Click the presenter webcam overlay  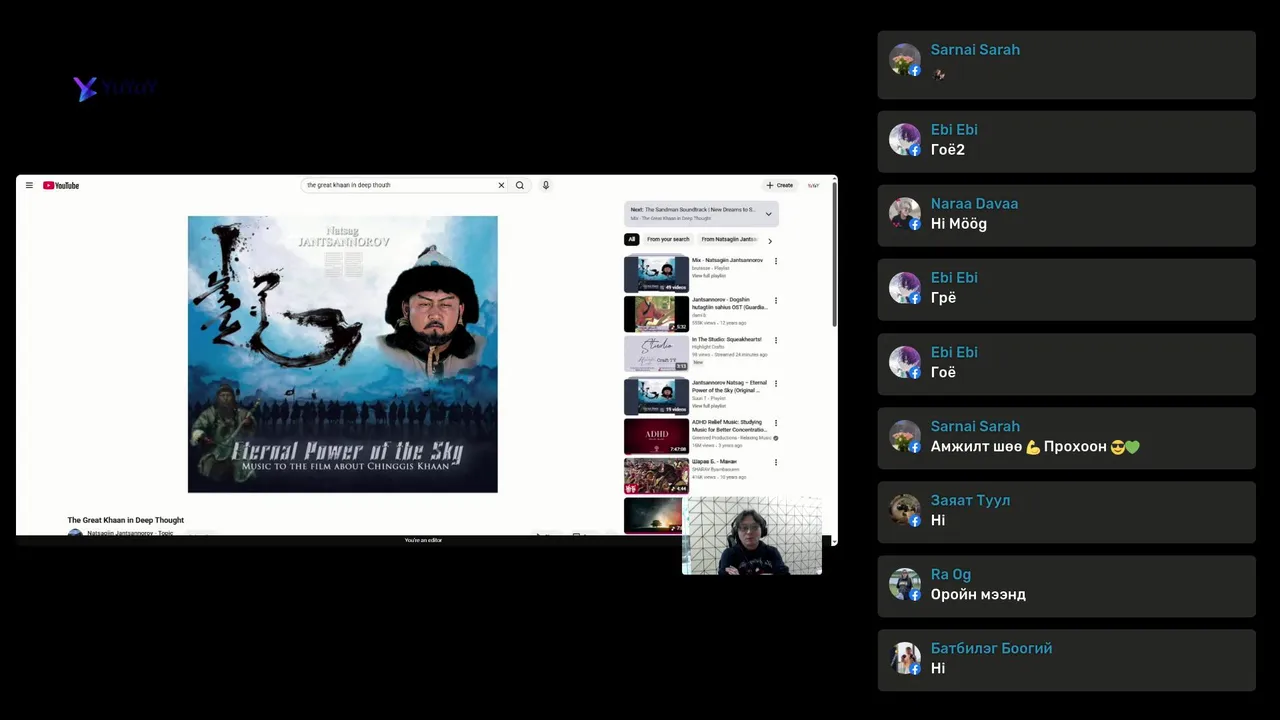[752, 536]
